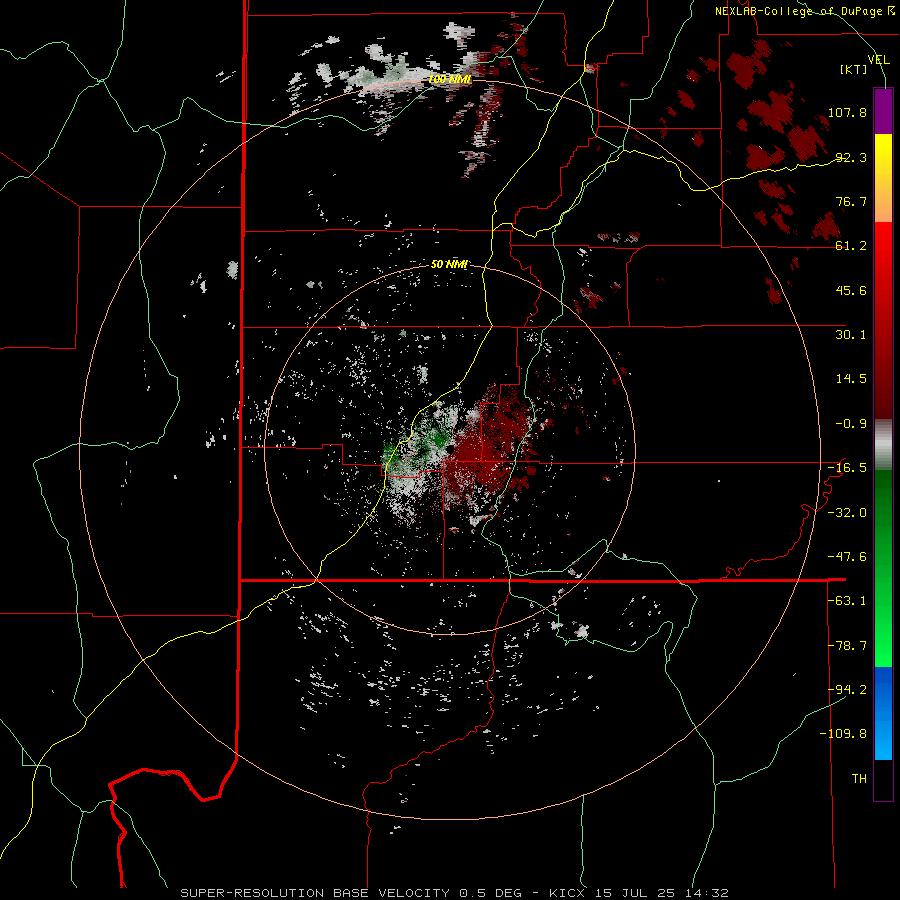The width and height of the screenshot is (900, 900).
Task: Select the -94.2 legend value
Action: point(847,690)
